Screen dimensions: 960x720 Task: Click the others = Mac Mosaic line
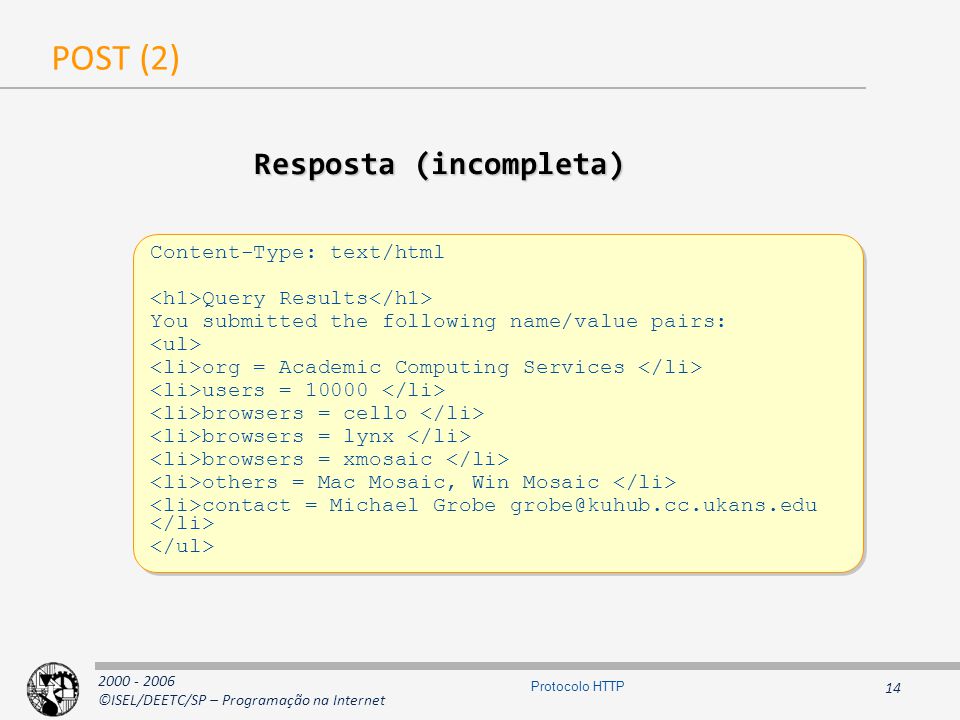(x=413, y=482)
